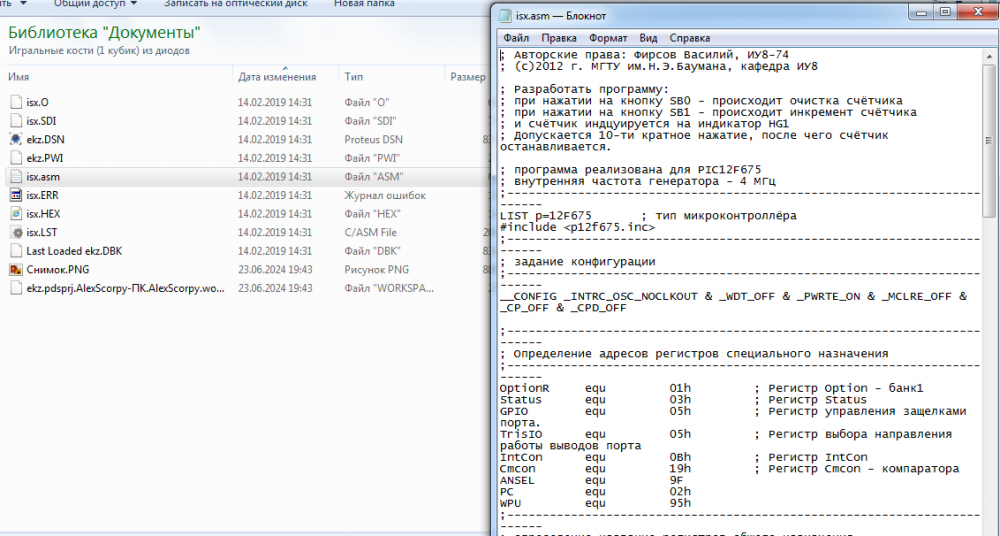This screenshot has height=536, width=1000.
Task: Click the Notepad vertical scrollbar track
Action: [989, 380]
